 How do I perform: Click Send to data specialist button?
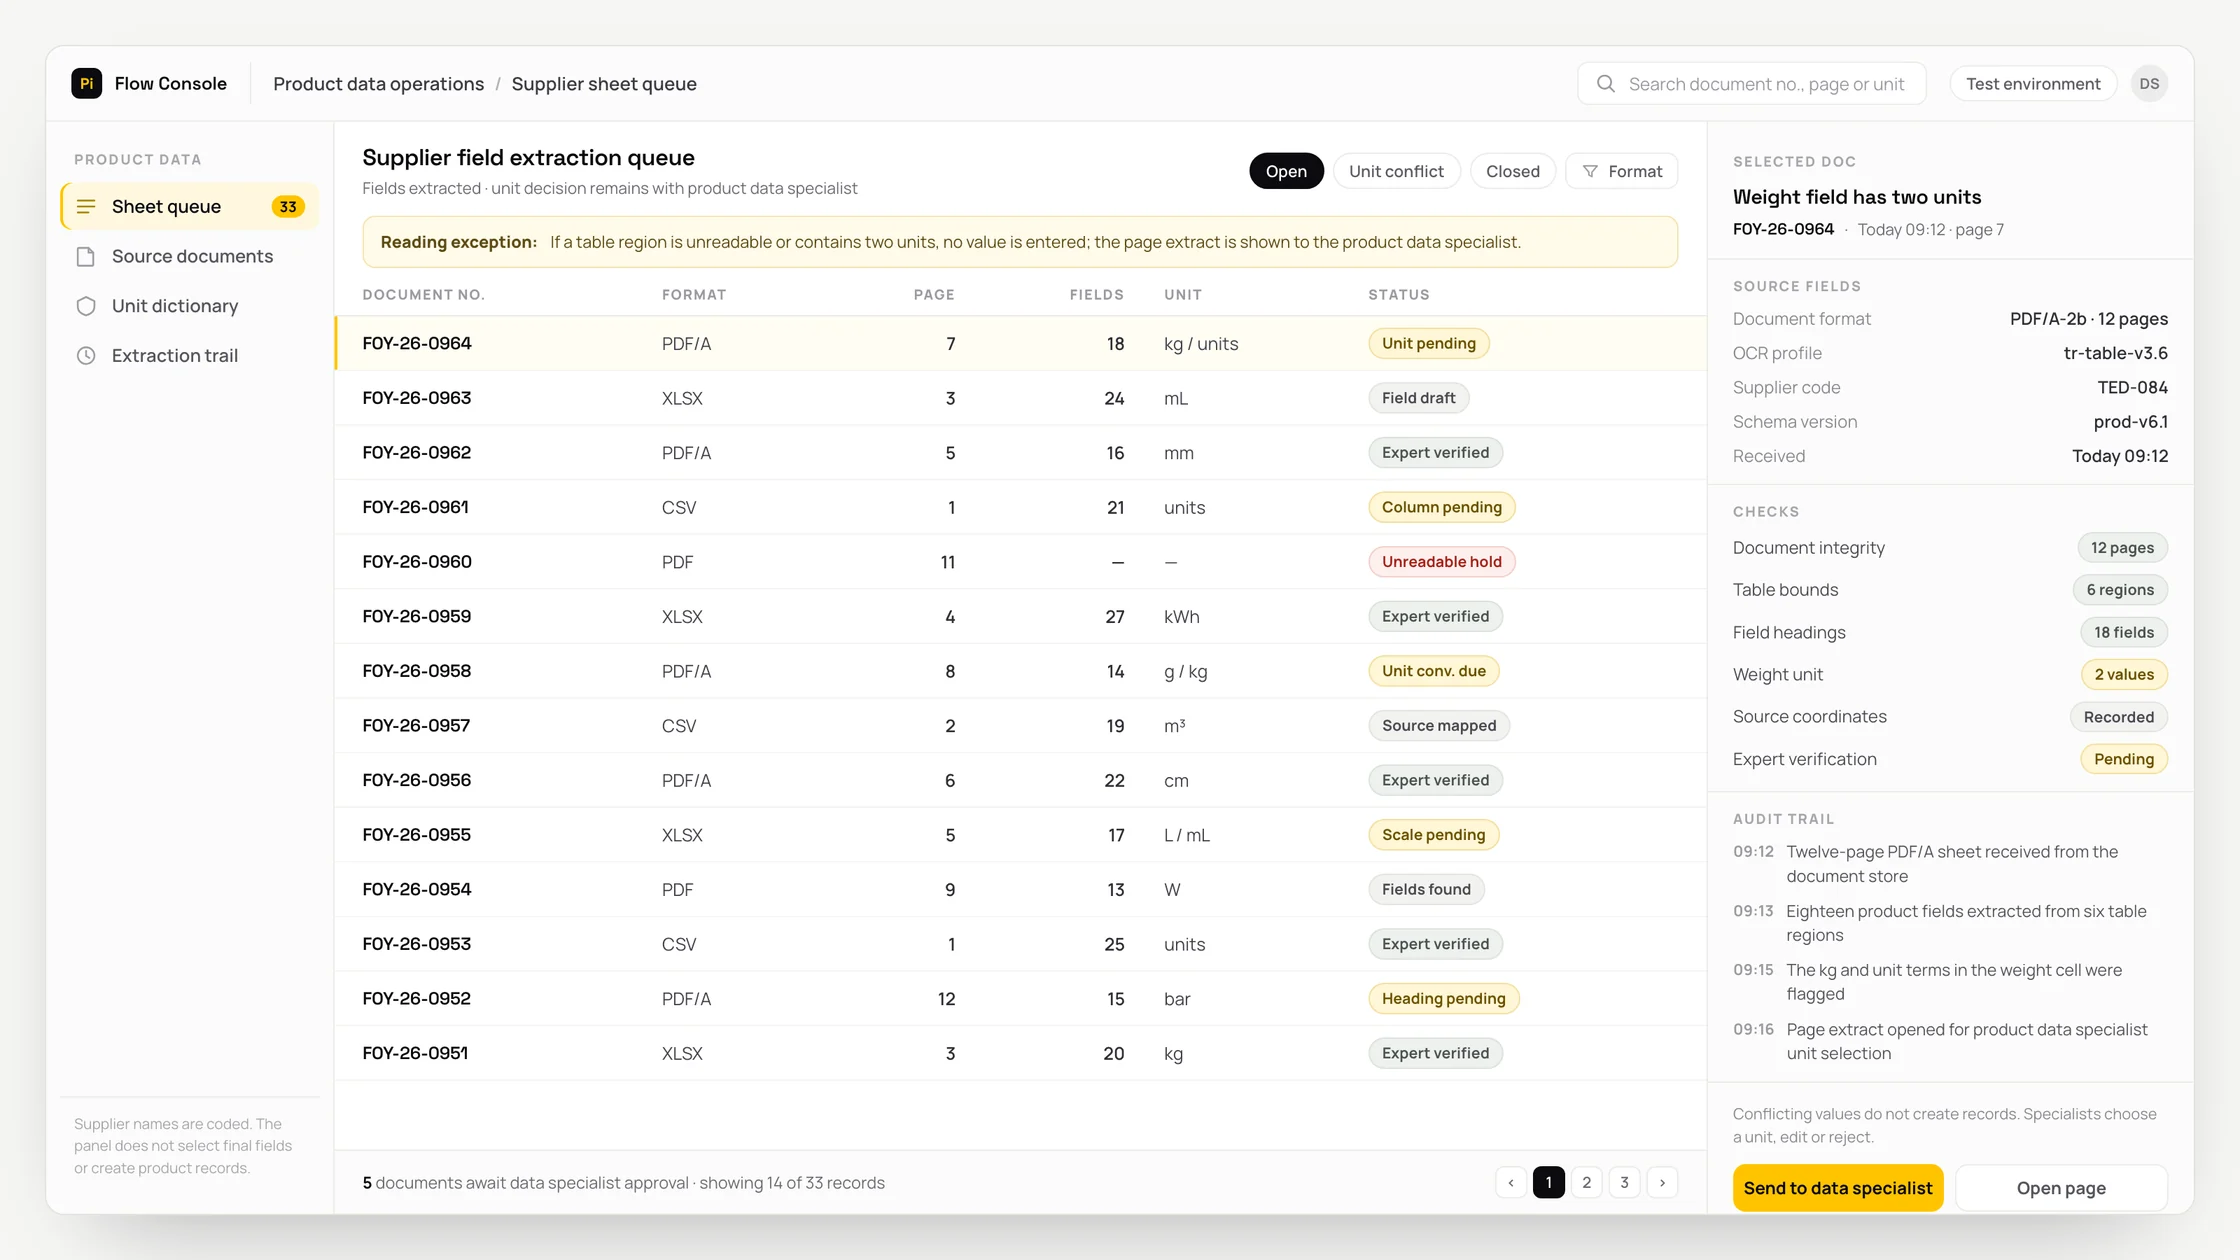pyautogui.click(x=1838, y=1187)
